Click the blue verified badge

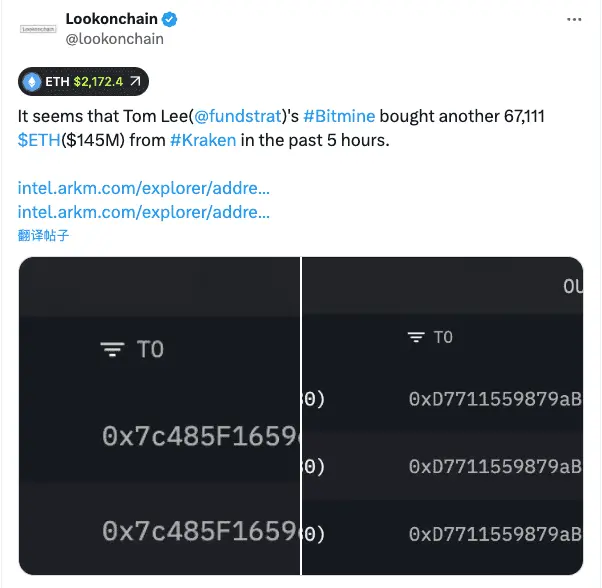coord(172,19)
